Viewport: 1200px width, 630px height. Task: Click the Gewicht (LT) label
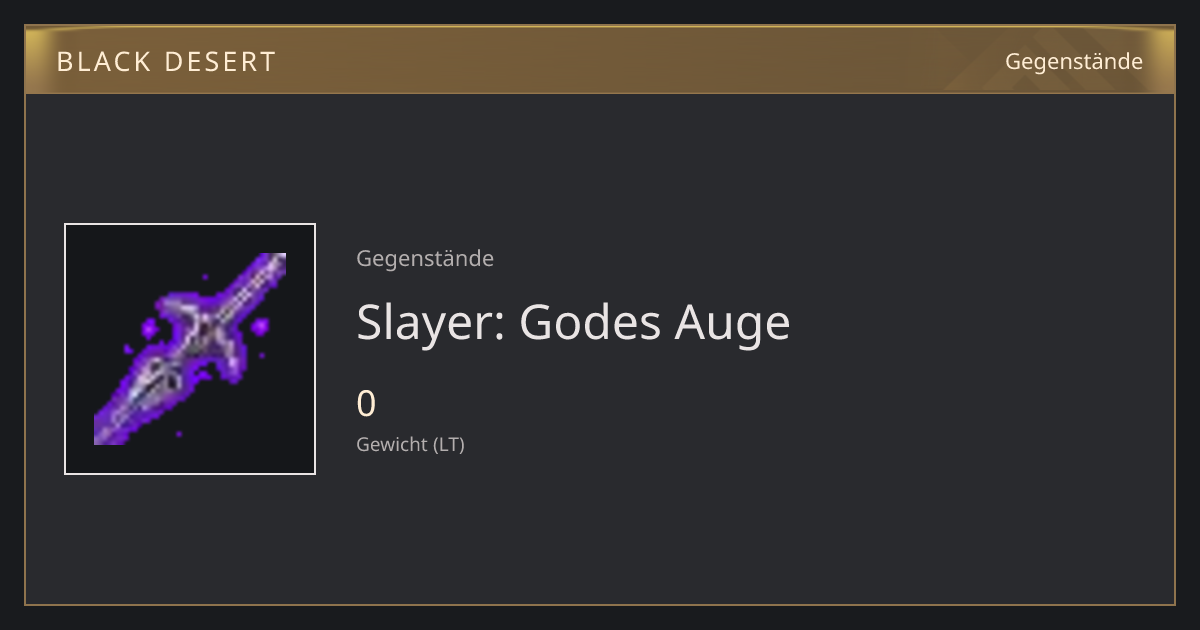click(x=410, y=445)
